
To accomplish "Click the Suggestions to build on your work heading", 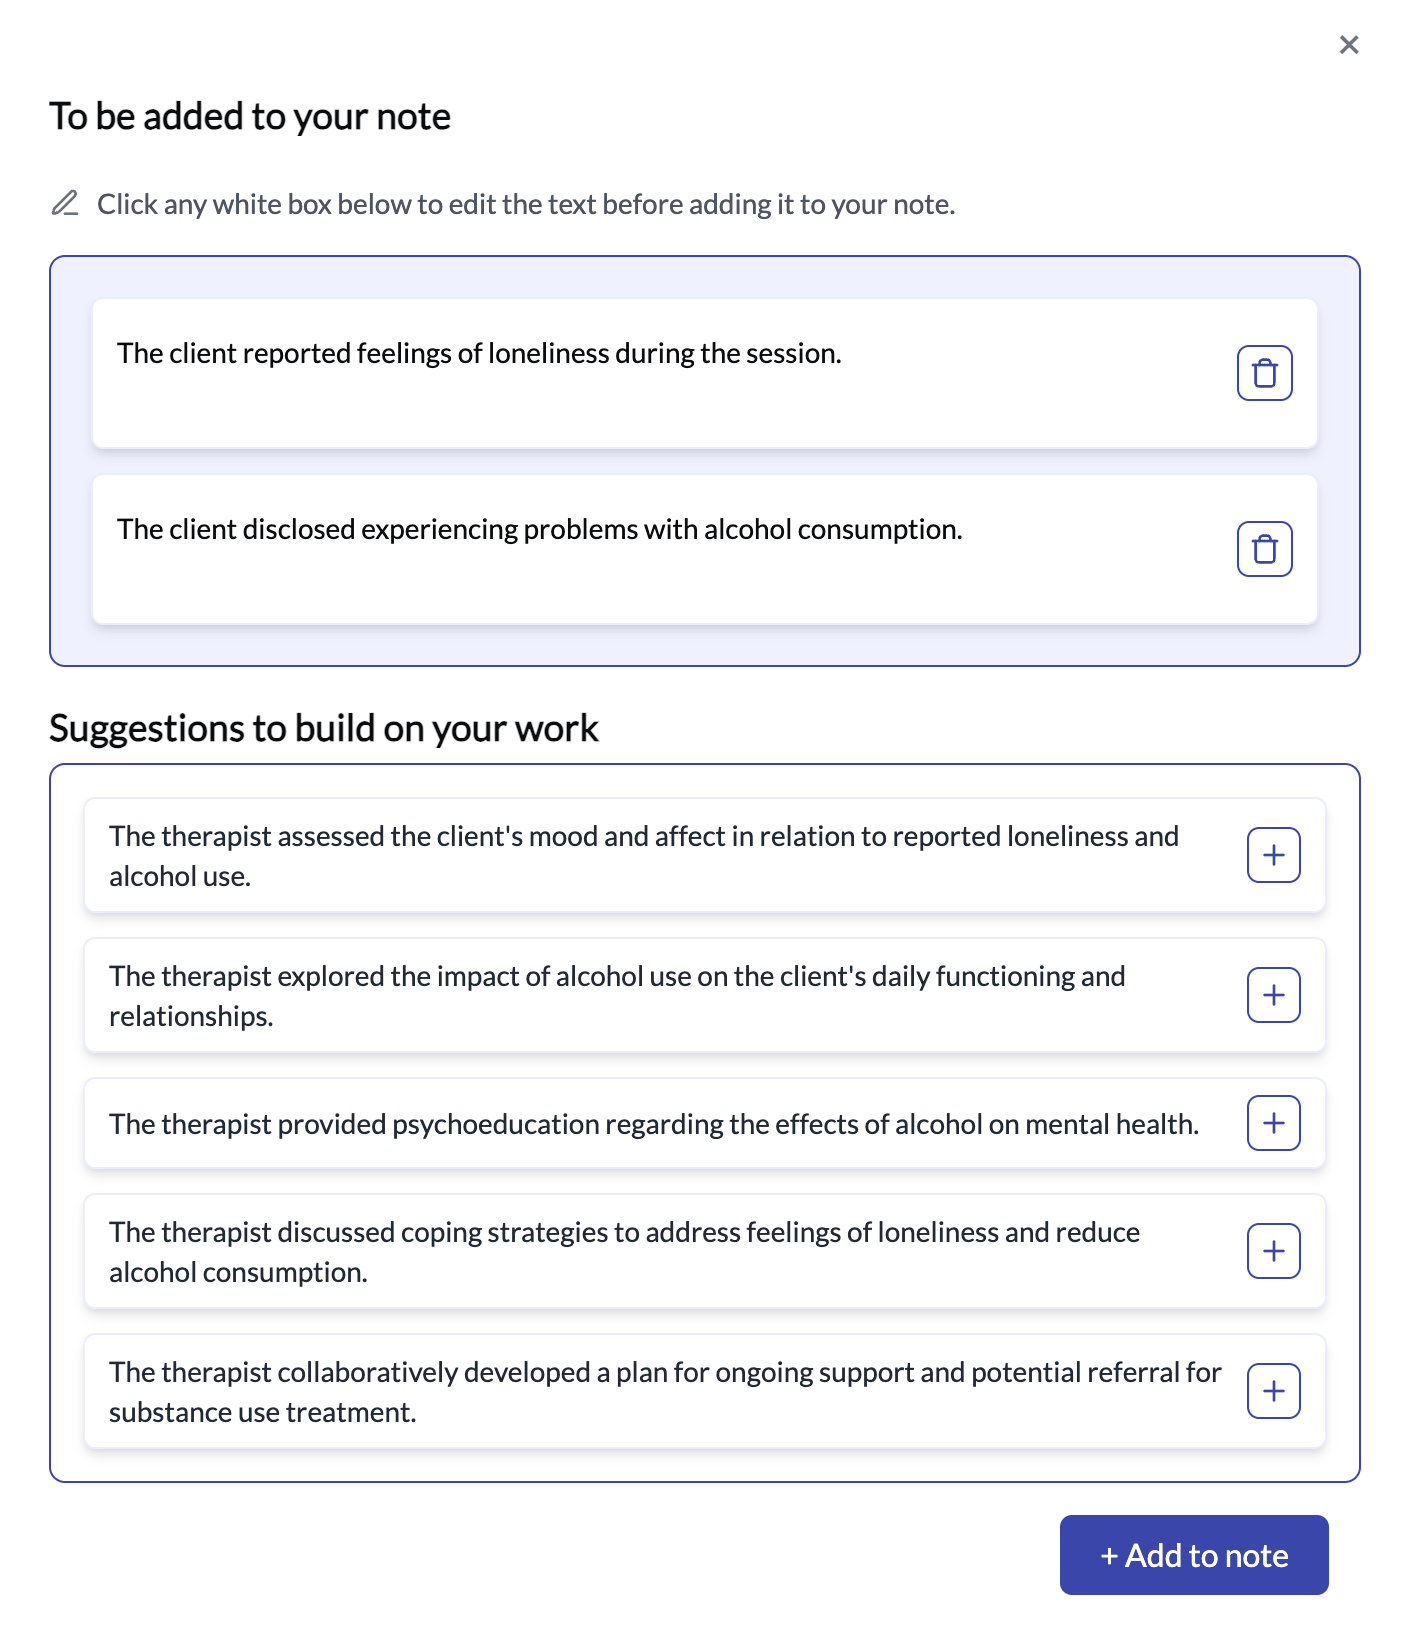I will [323, 728].
